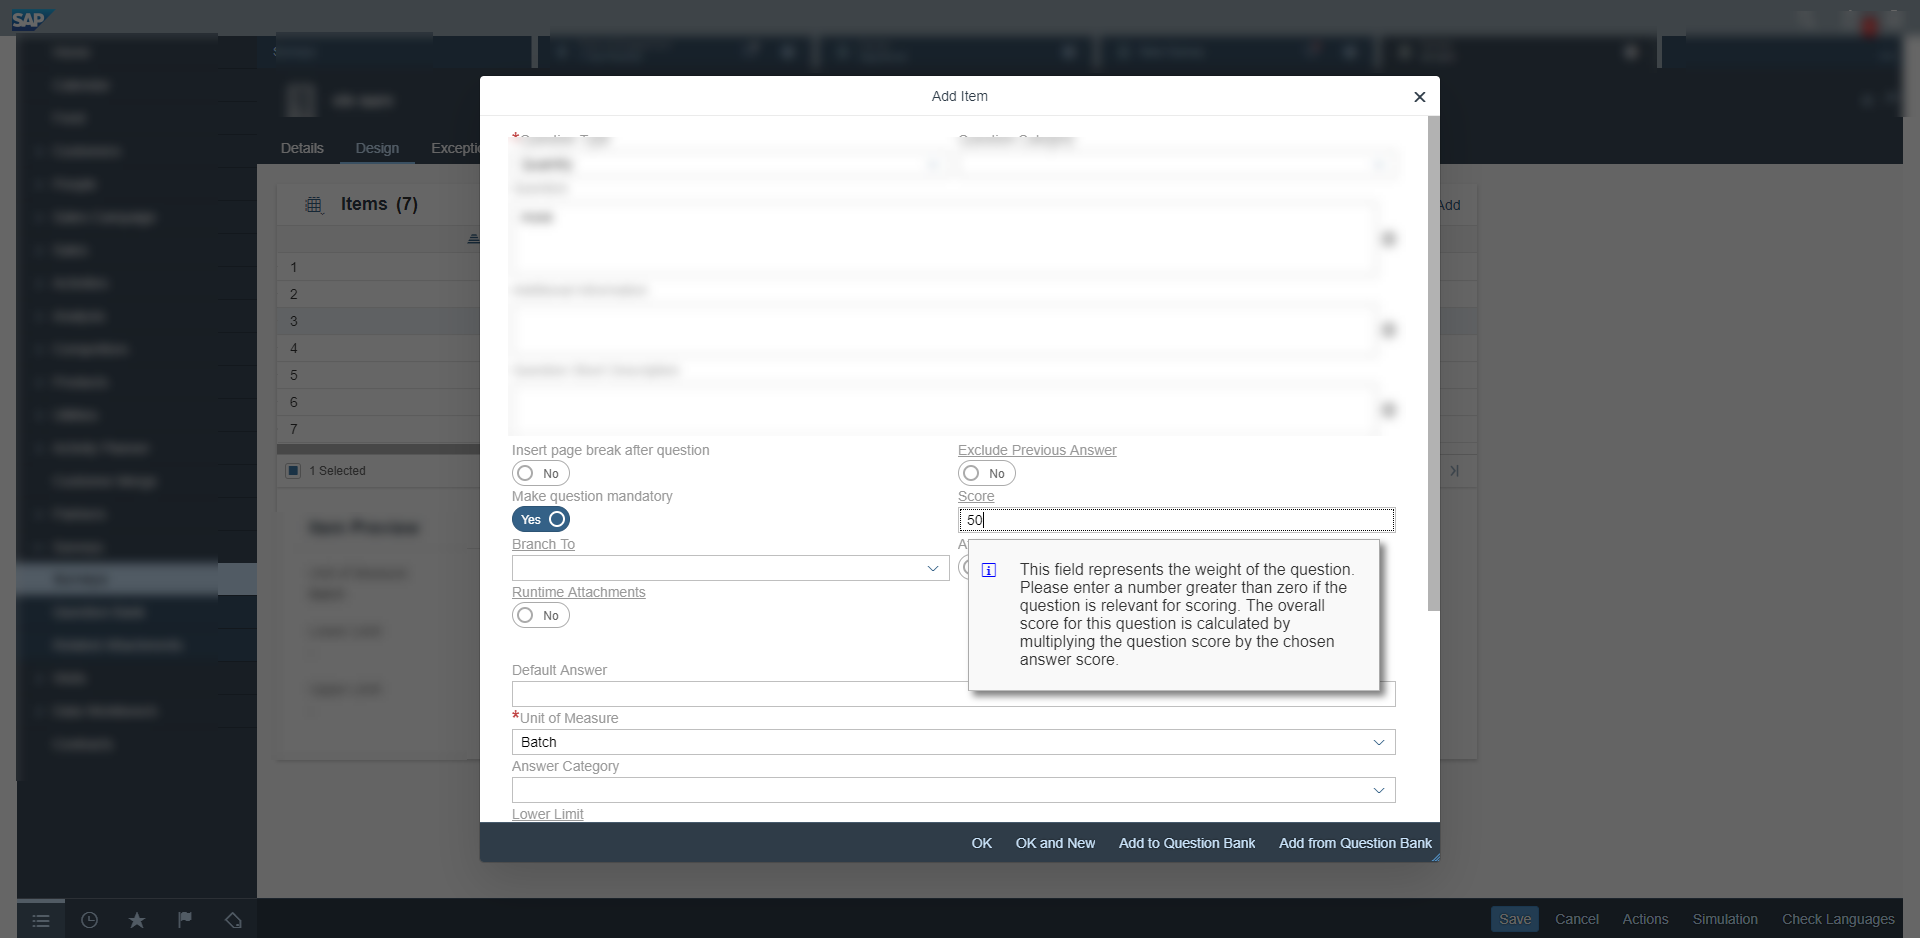This screenshot has width=1920, height=938.
Task: Click the tag icon in bottom bar
Action: [233, 920]
